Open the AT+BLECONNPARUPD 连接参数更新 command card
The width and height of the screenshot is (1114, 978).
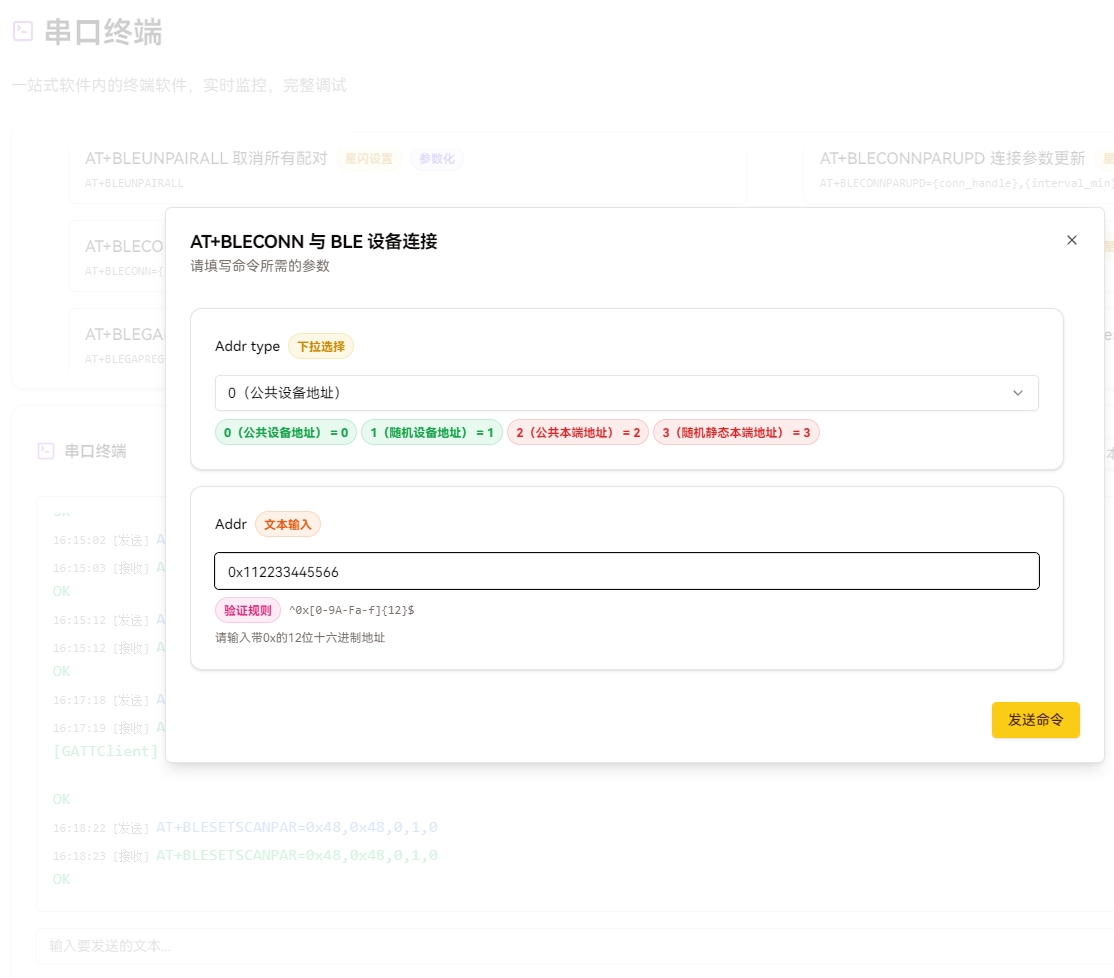959,168
